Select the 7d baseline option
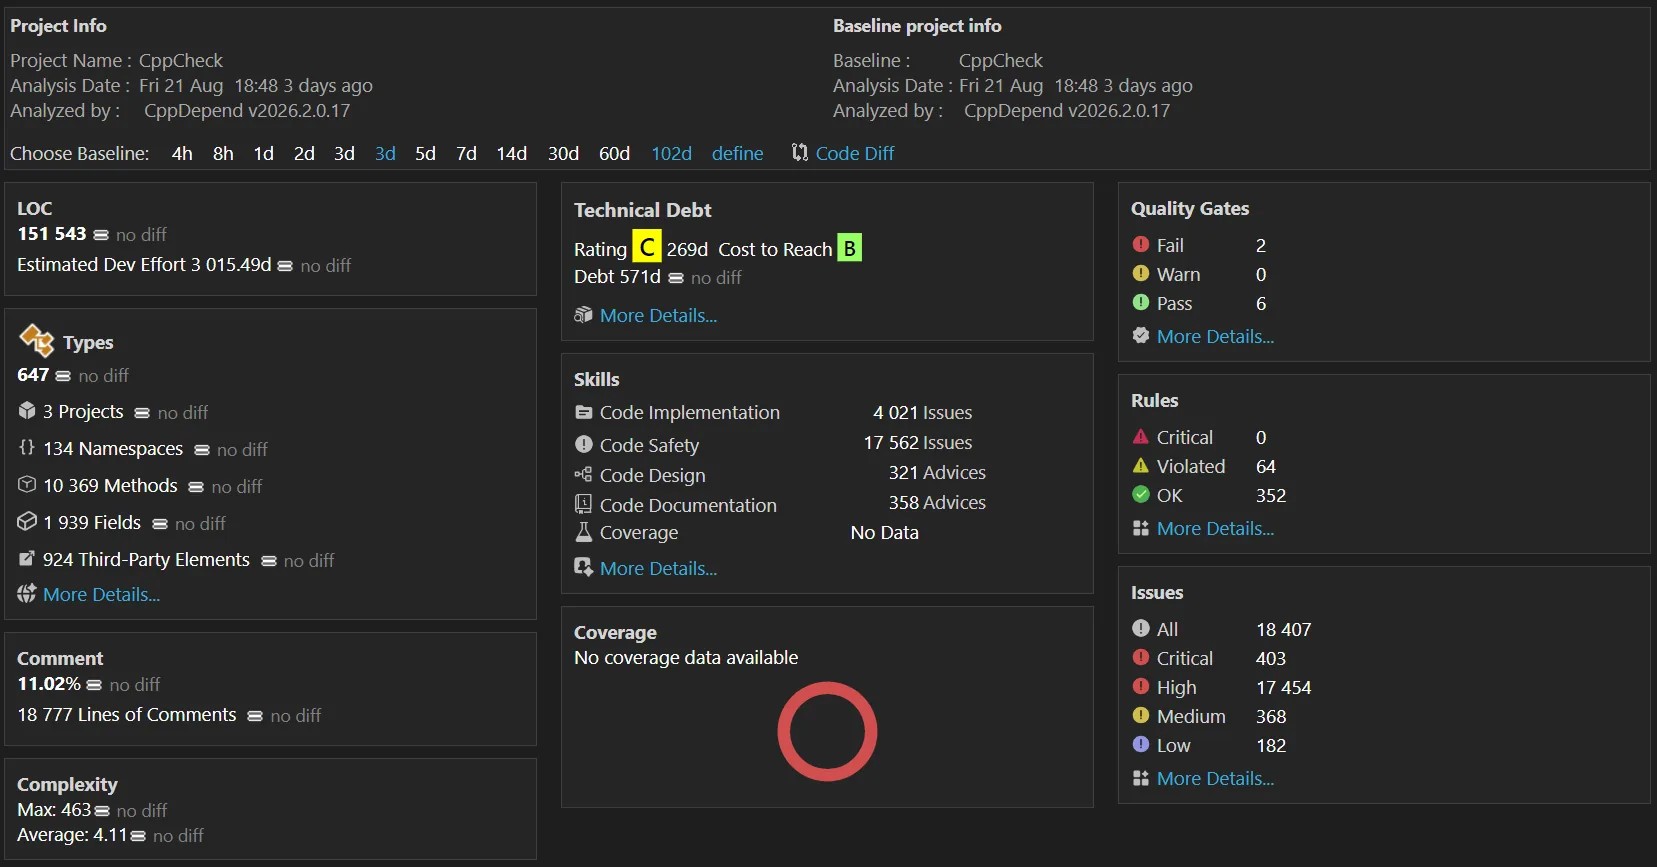 click(466, 153)
